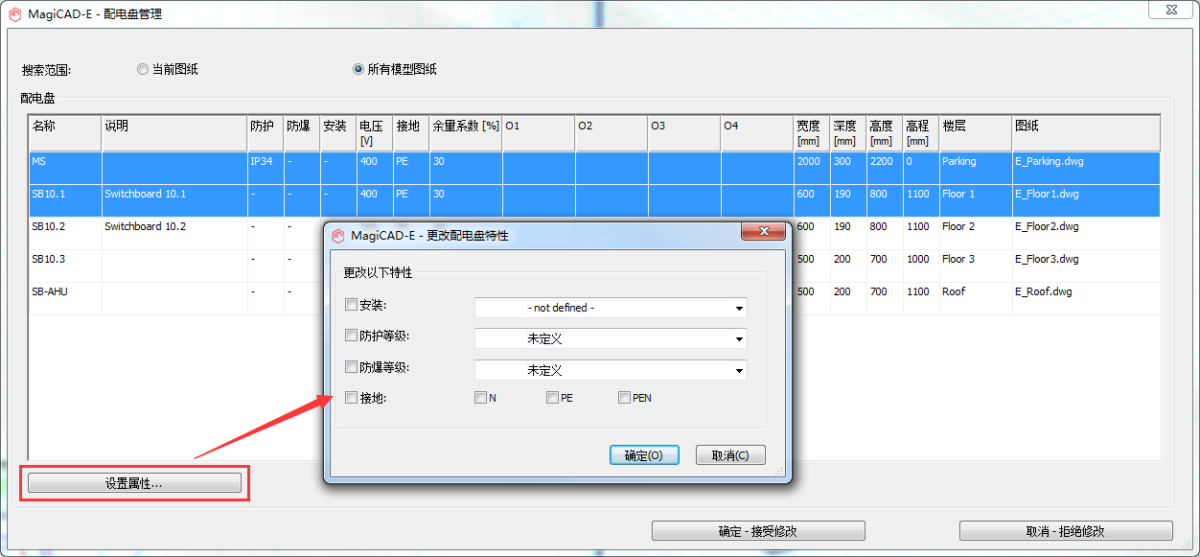Viewport: 1200px width, 557px height.
Task: Click the Switchboard 10.2 description cell
Action: pyautogui.click(x=174, y=233)
